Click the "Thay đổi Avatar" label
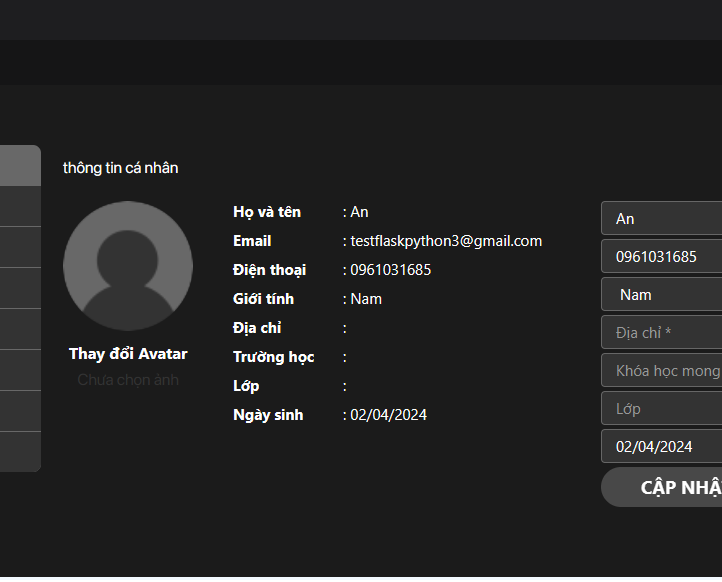 128,354
